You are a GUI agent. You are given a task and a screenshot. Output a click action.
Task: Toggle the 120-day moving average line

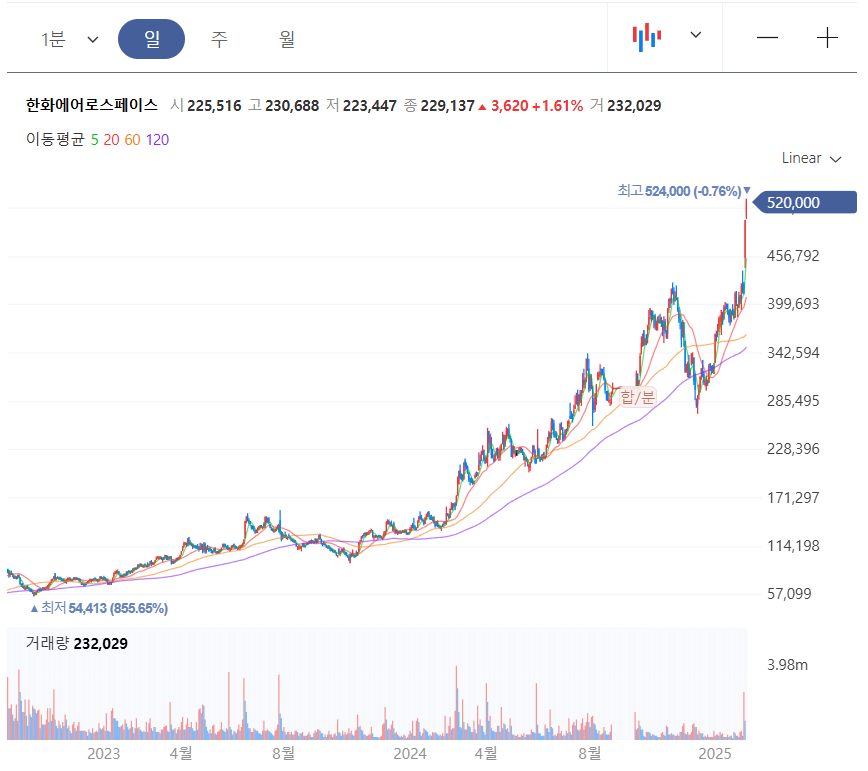point(157,140)
